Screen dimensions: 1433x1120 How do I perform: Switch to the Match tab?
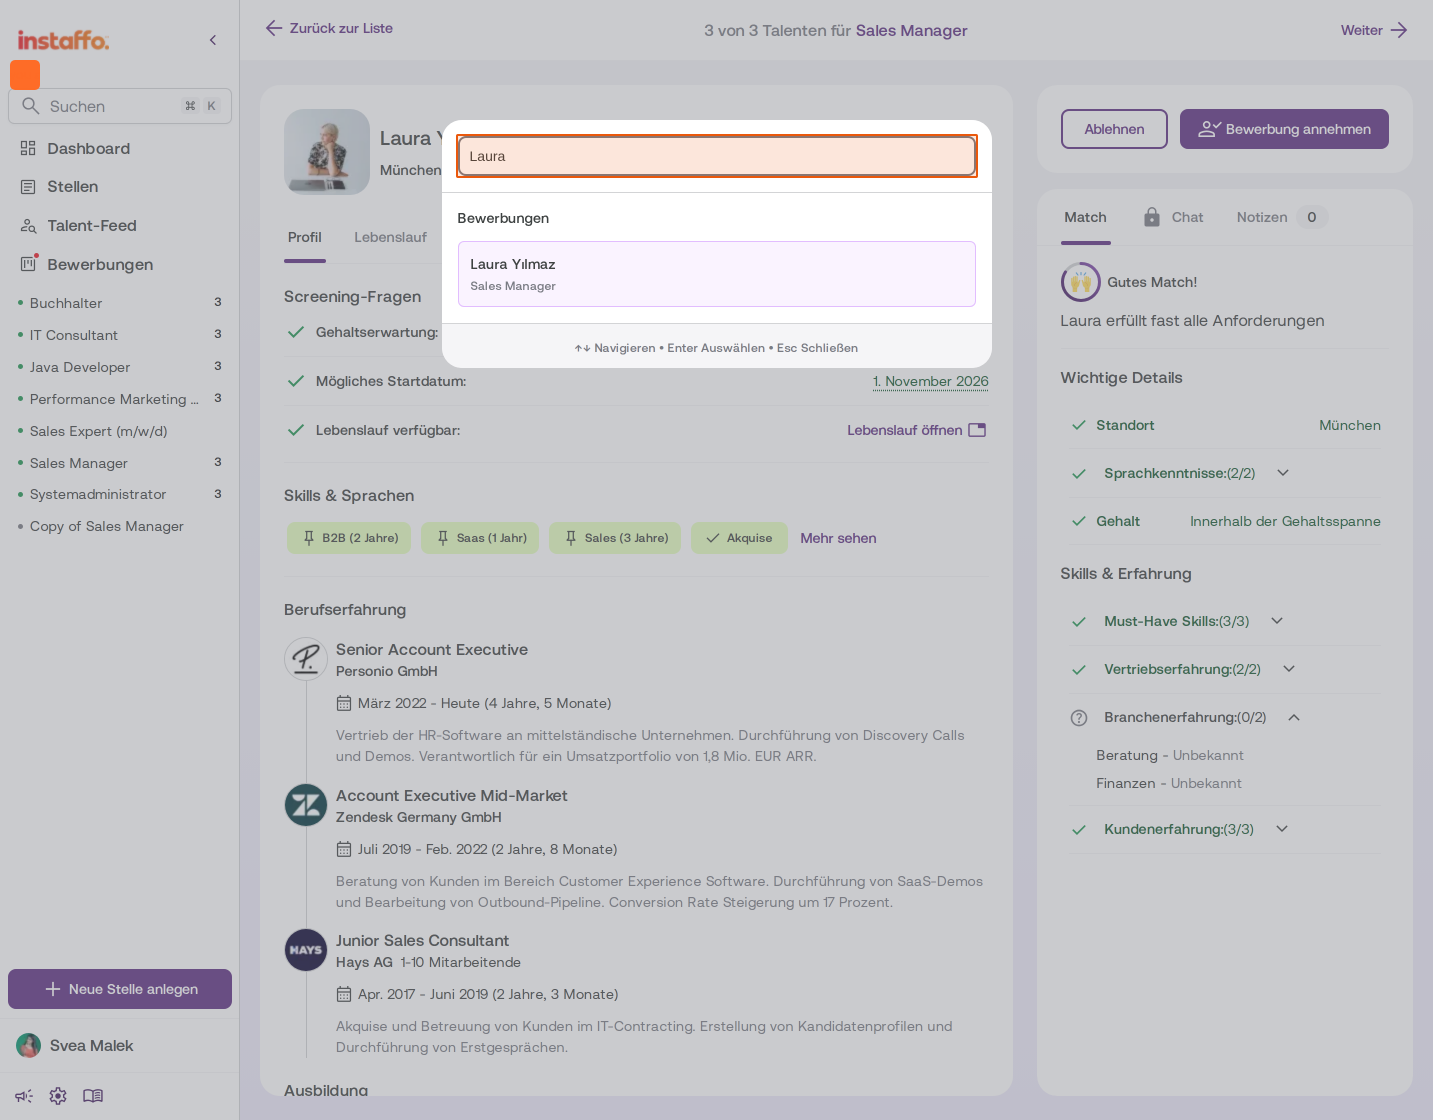click(x=1085, y=218)
